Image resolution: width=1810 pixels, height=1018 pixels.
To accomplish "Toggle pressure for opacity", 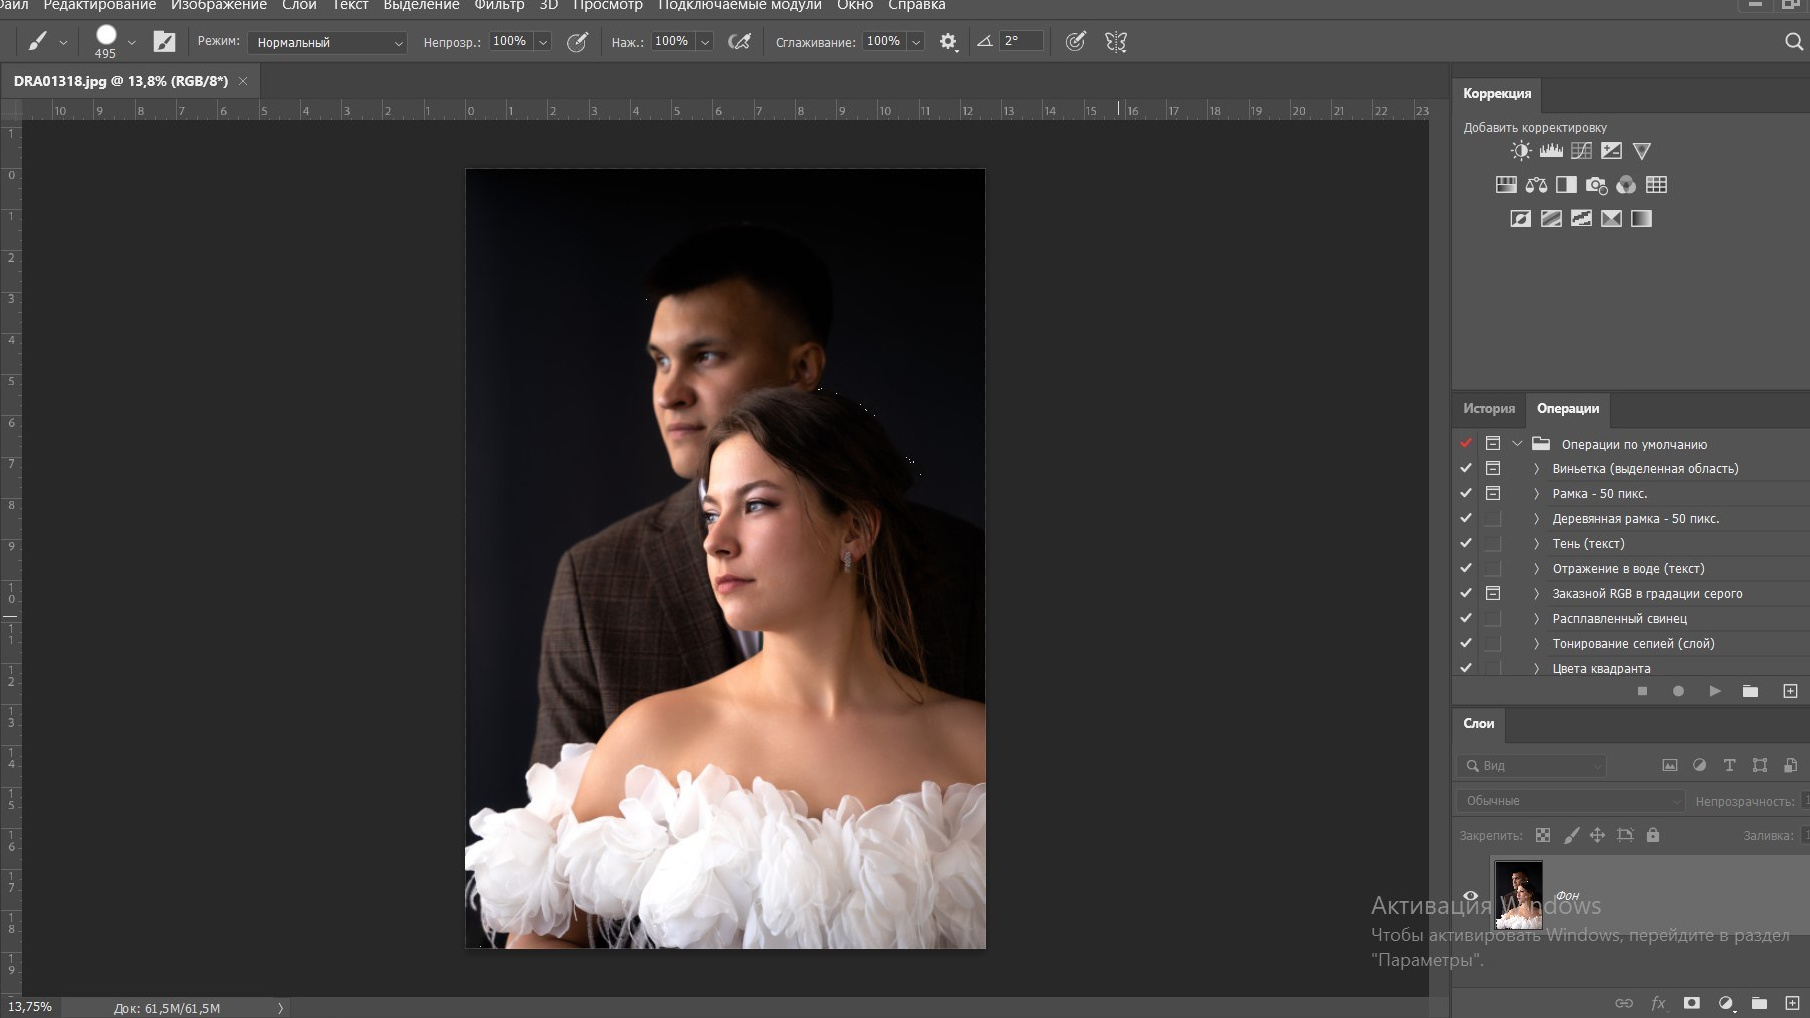I will pos(577,42).
